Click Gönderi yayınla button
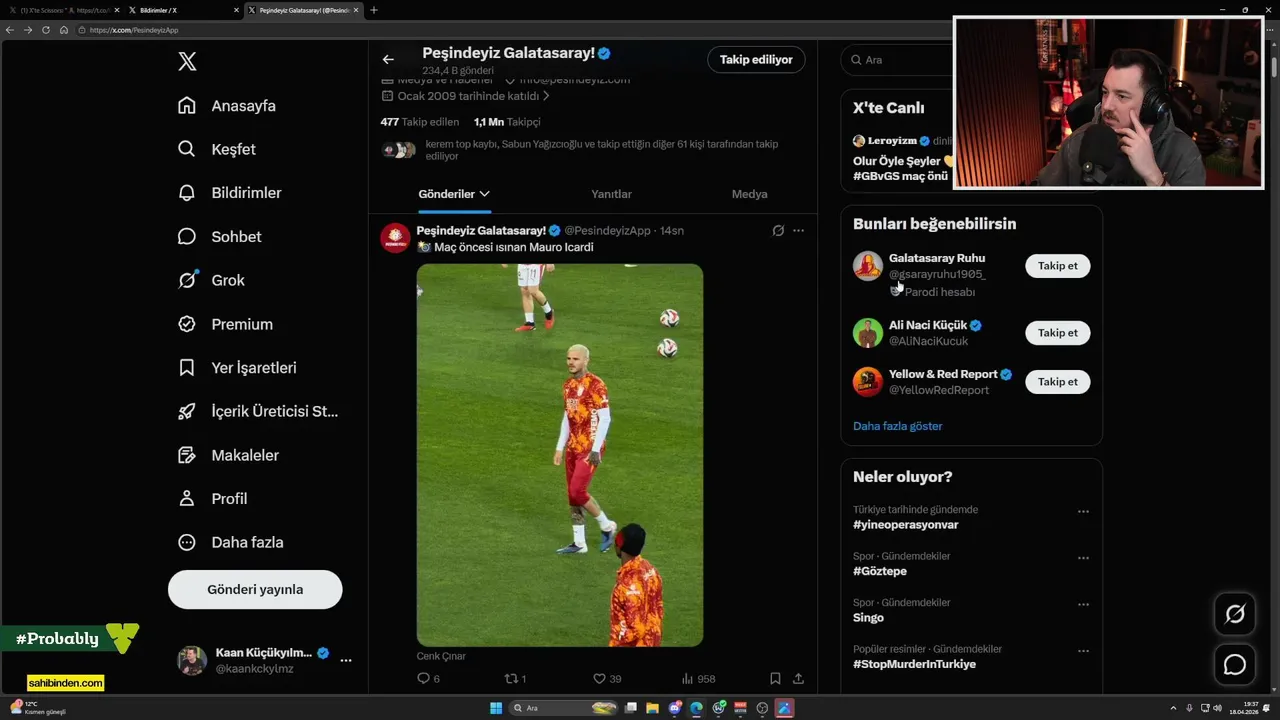This screenshot has height=720, width=1280. point(255,589)
